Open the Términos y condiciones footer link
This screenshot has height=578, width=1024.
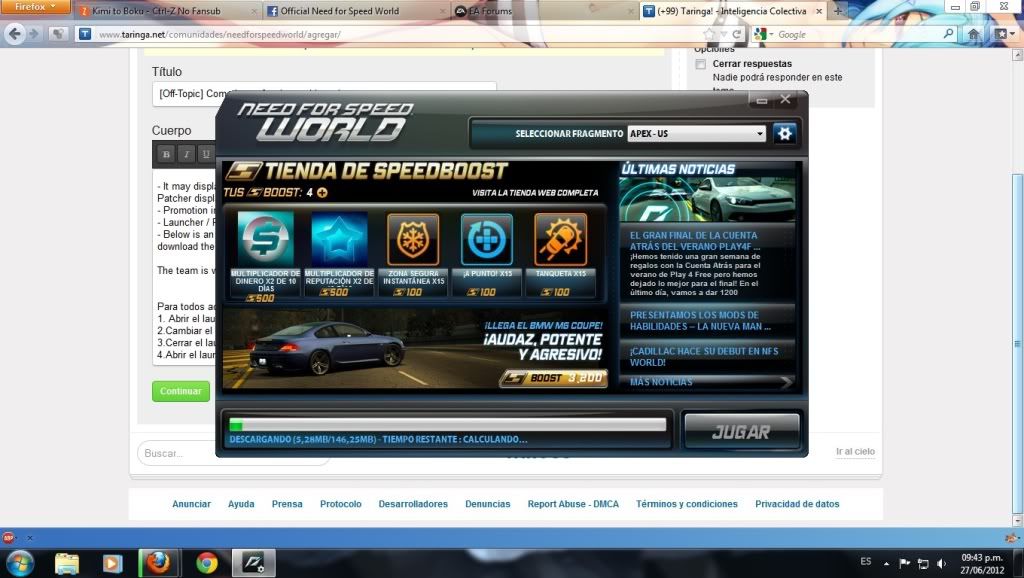click(686, 504)
